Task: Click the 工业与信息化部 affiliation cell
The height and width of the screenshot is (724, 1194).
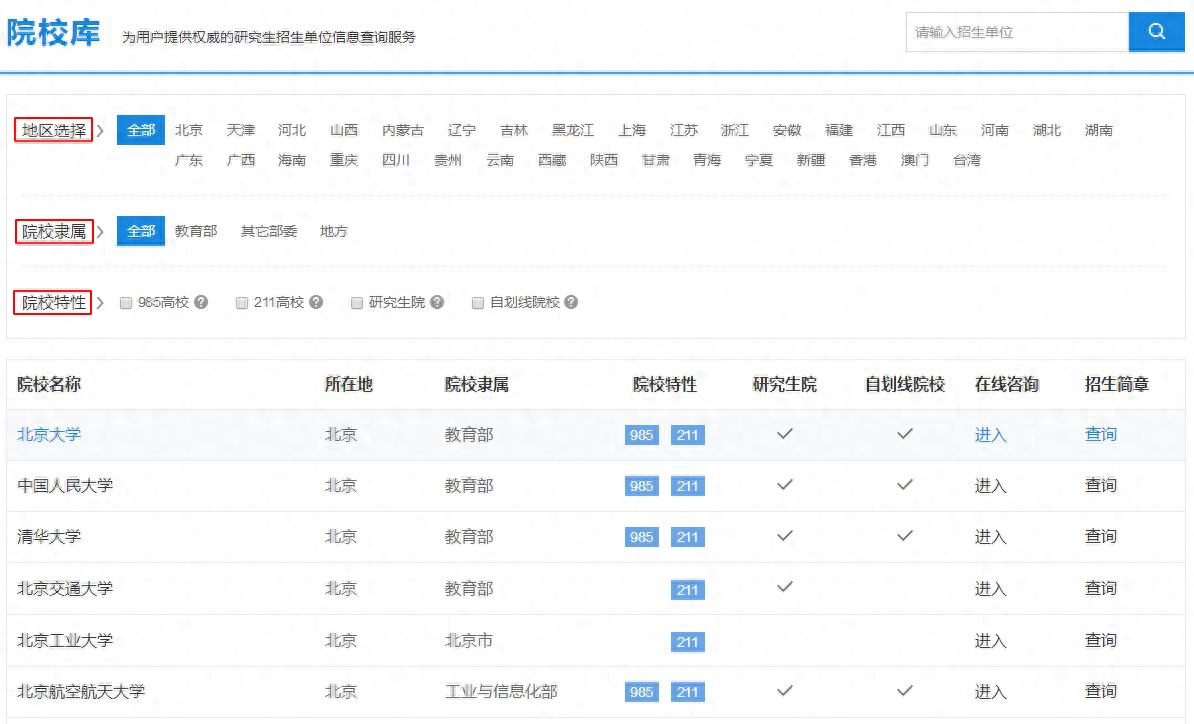Action: tap(501, 691)
